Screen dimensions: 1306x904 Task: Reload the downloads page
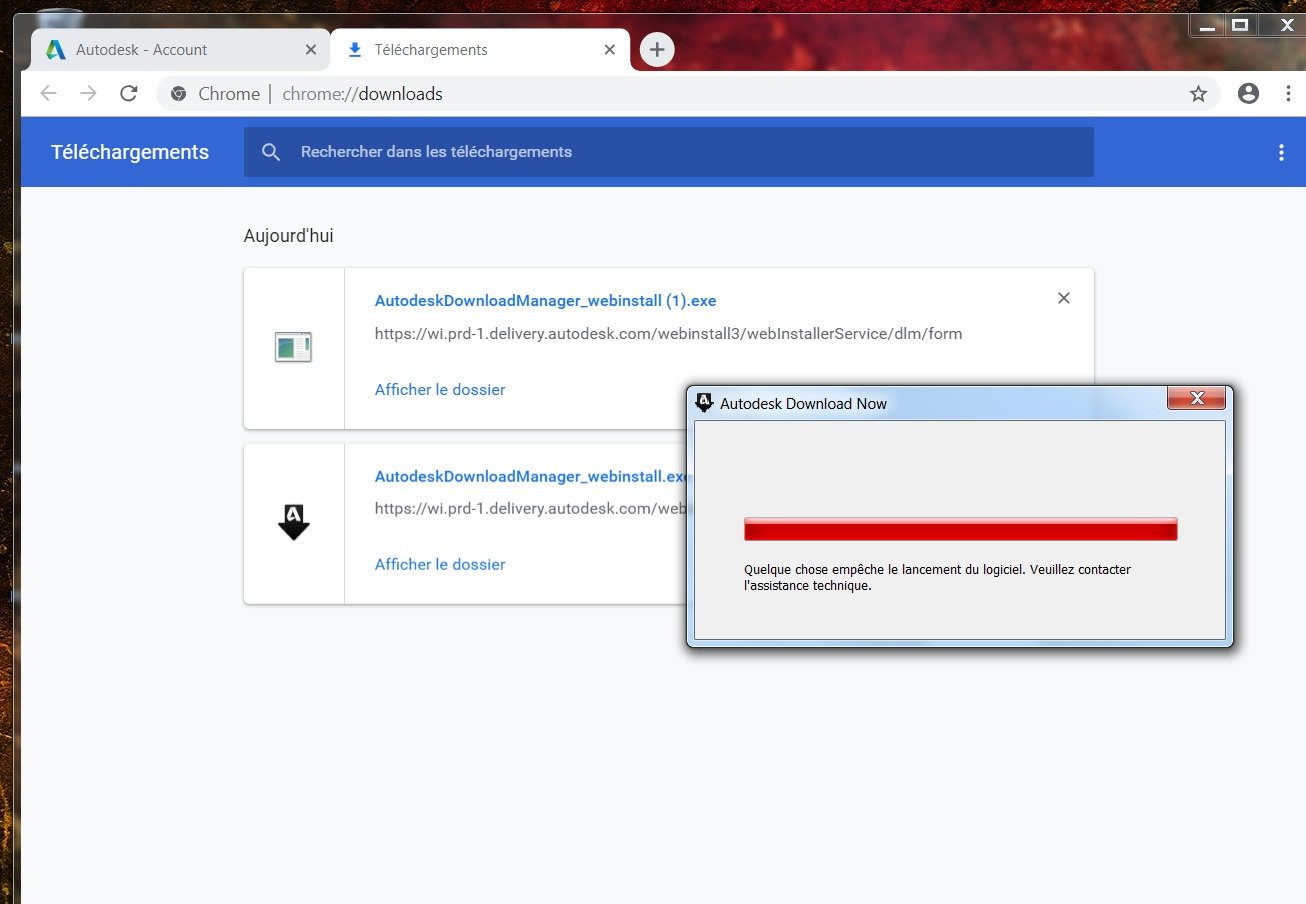(x=128, y=94)
